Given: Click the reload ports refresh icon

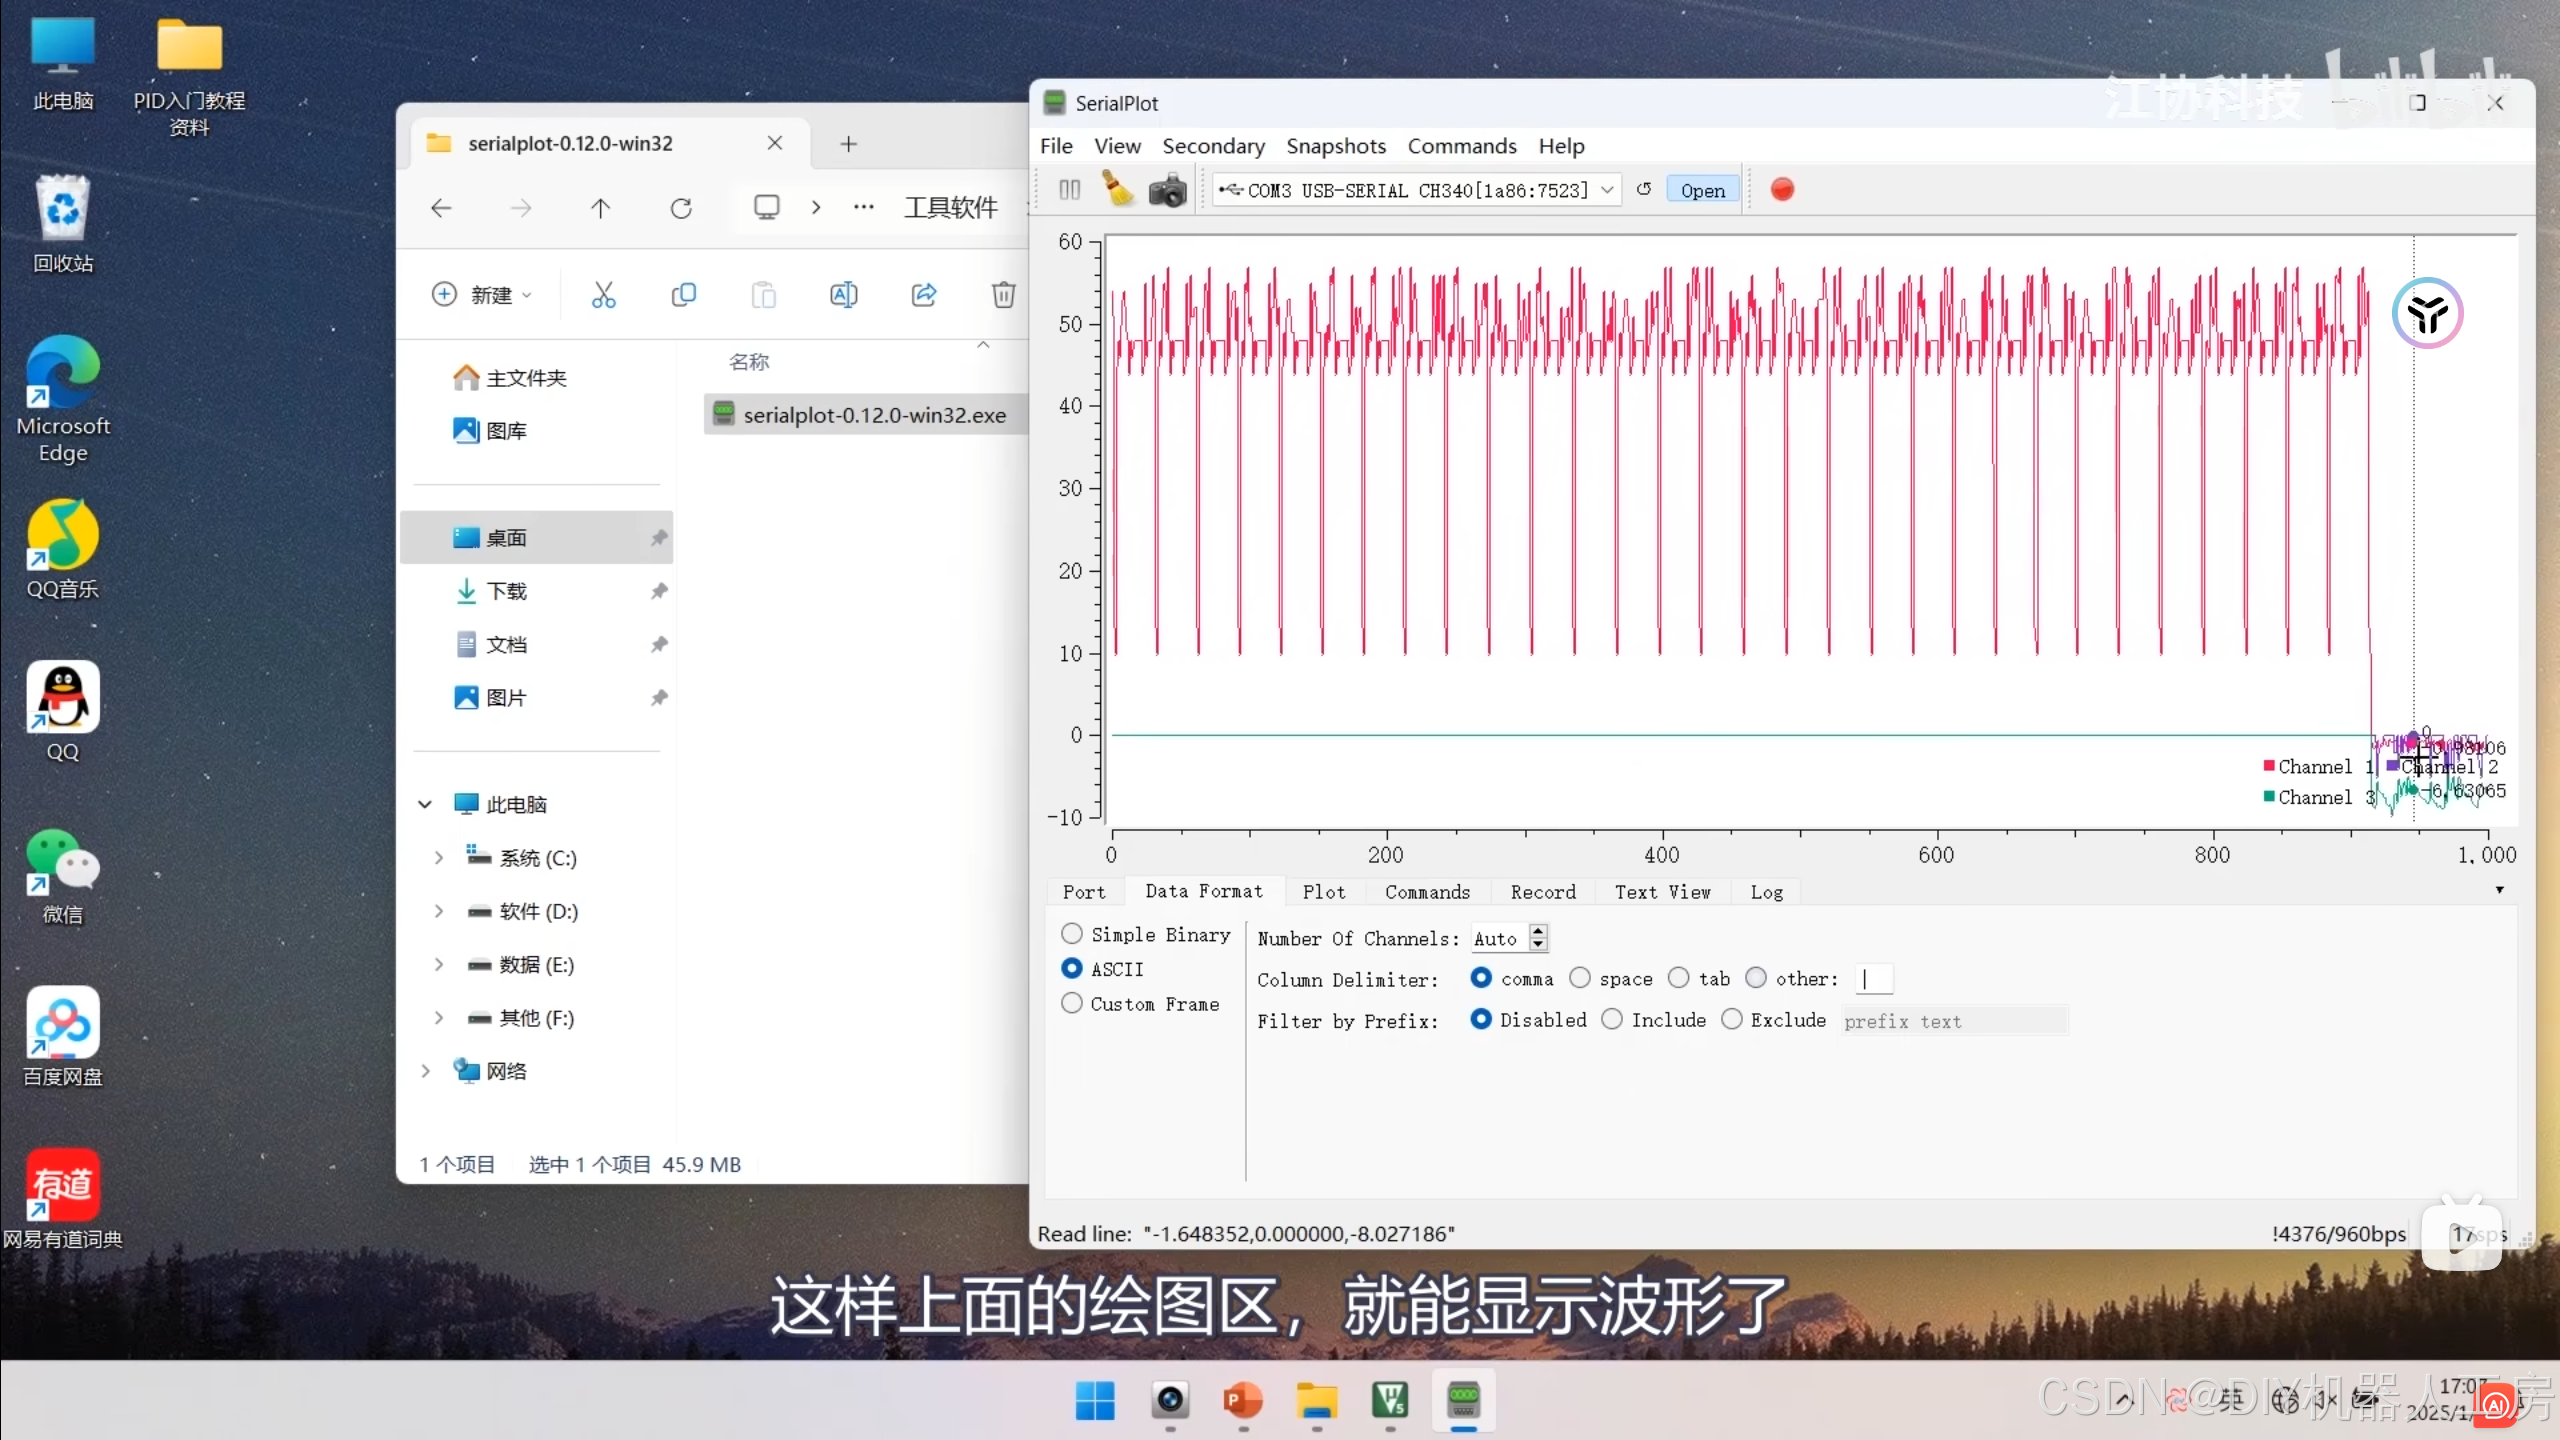Looking at the screenshot, I should [x=1644, y=189].
